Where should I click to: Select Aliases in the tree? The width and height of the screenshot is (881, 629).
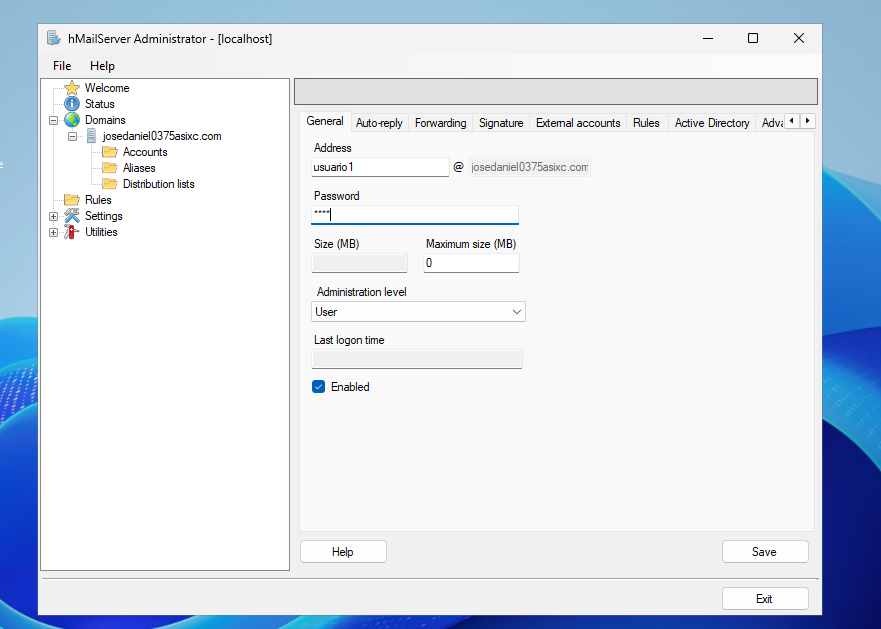[139, 168]
